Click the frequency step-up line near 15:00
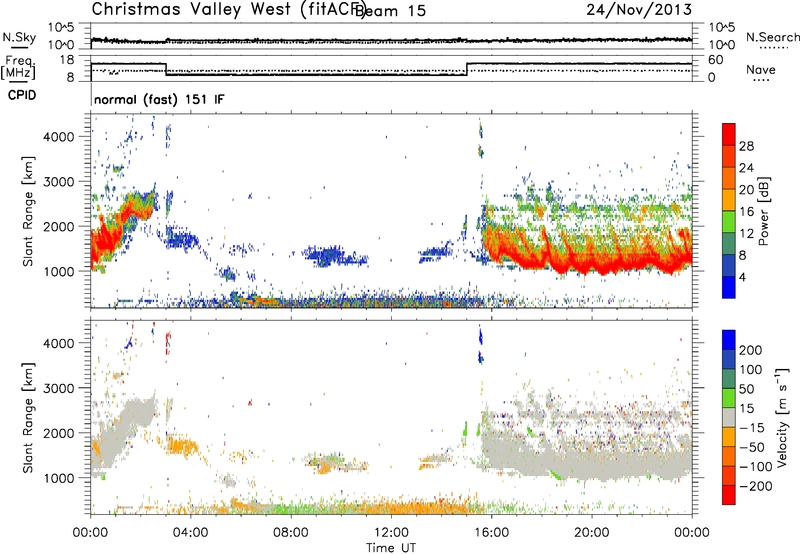The height and width of the screenshot is (554, 800). click(467, 69)
